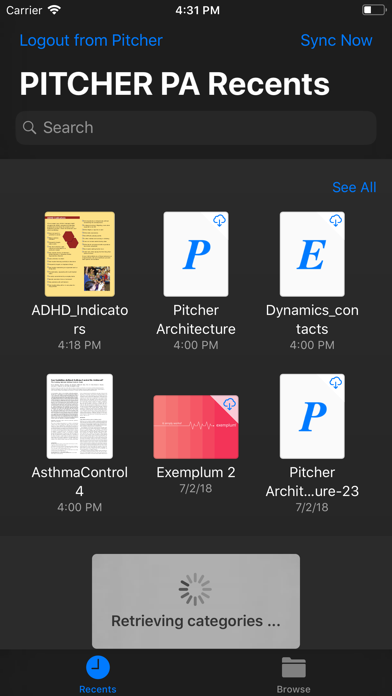Select the Recents tab
392x696 pixels.
tap(98, 675)
